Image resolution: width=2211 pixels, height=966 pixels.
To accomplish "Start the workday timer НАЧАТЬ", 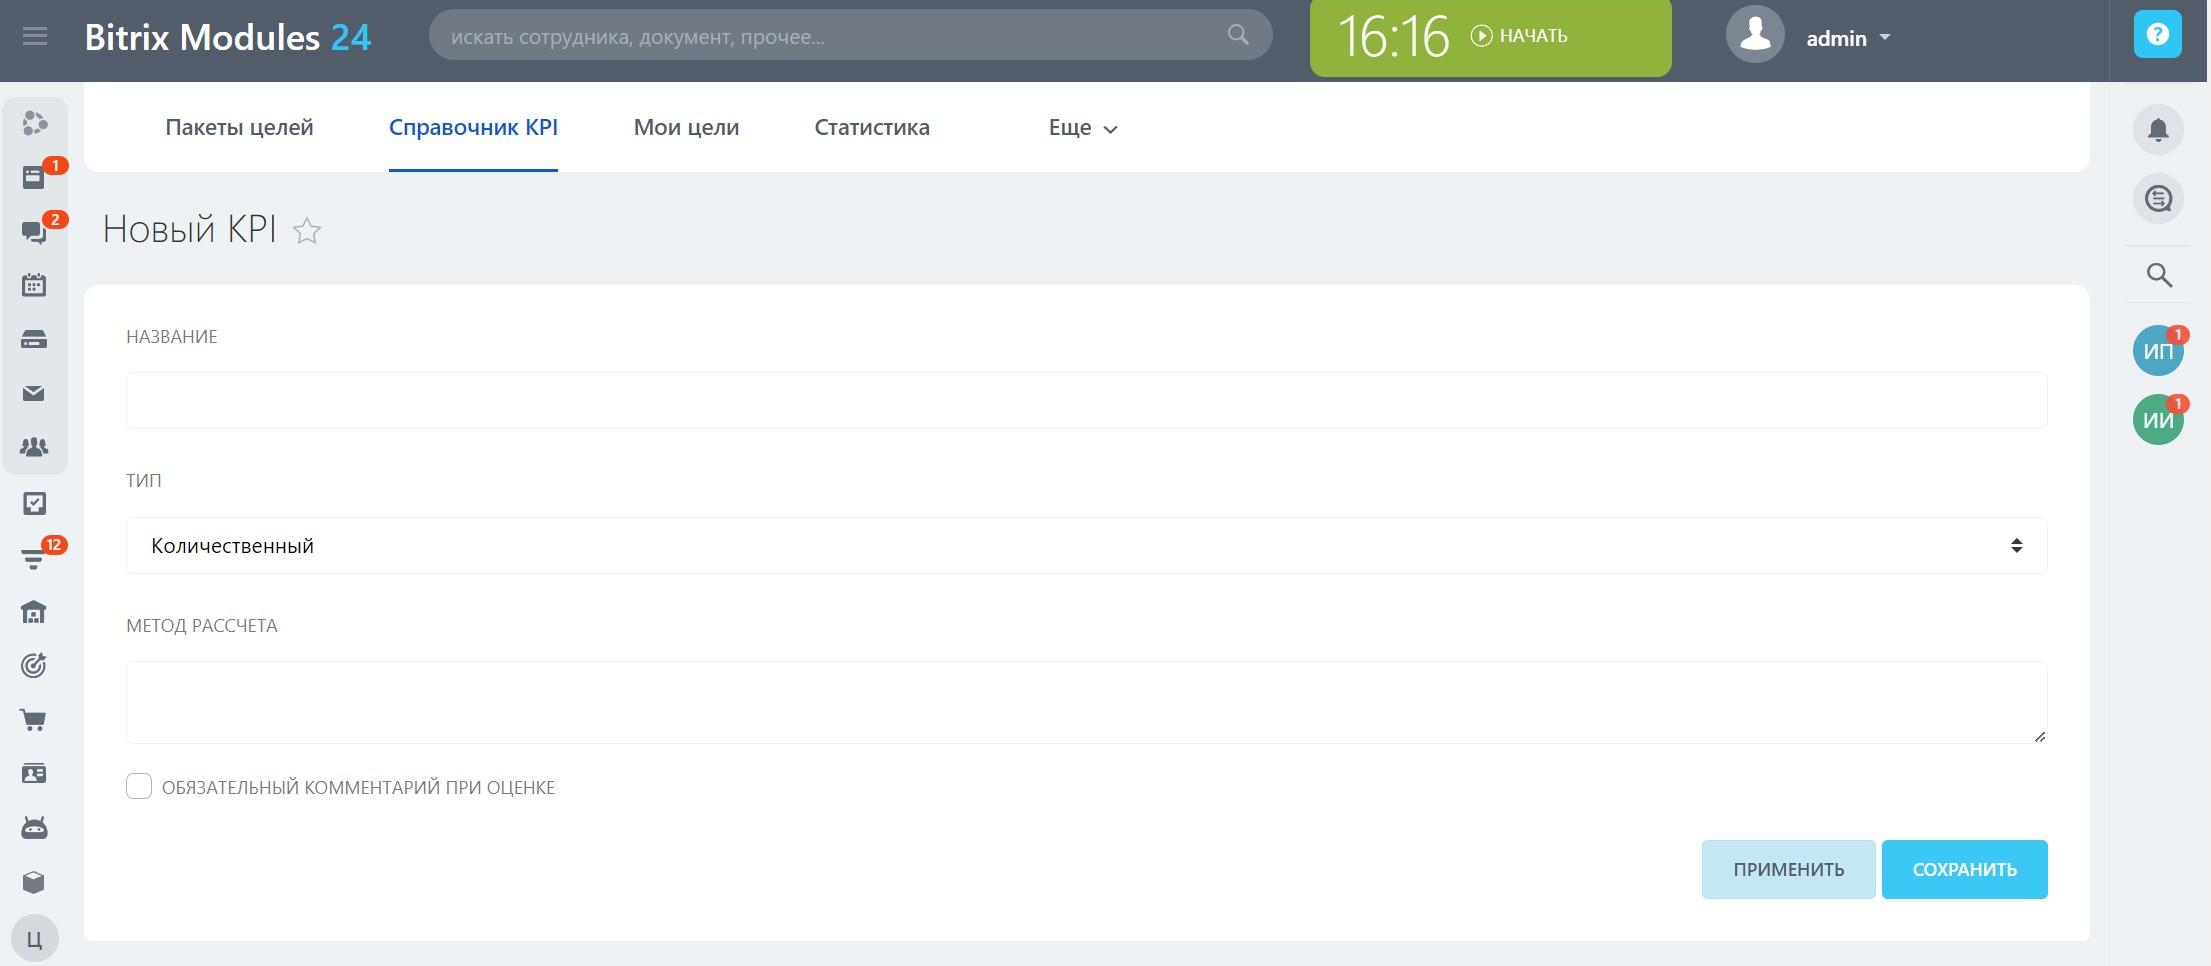I will pyautogui.click(x=1519, y=36).
